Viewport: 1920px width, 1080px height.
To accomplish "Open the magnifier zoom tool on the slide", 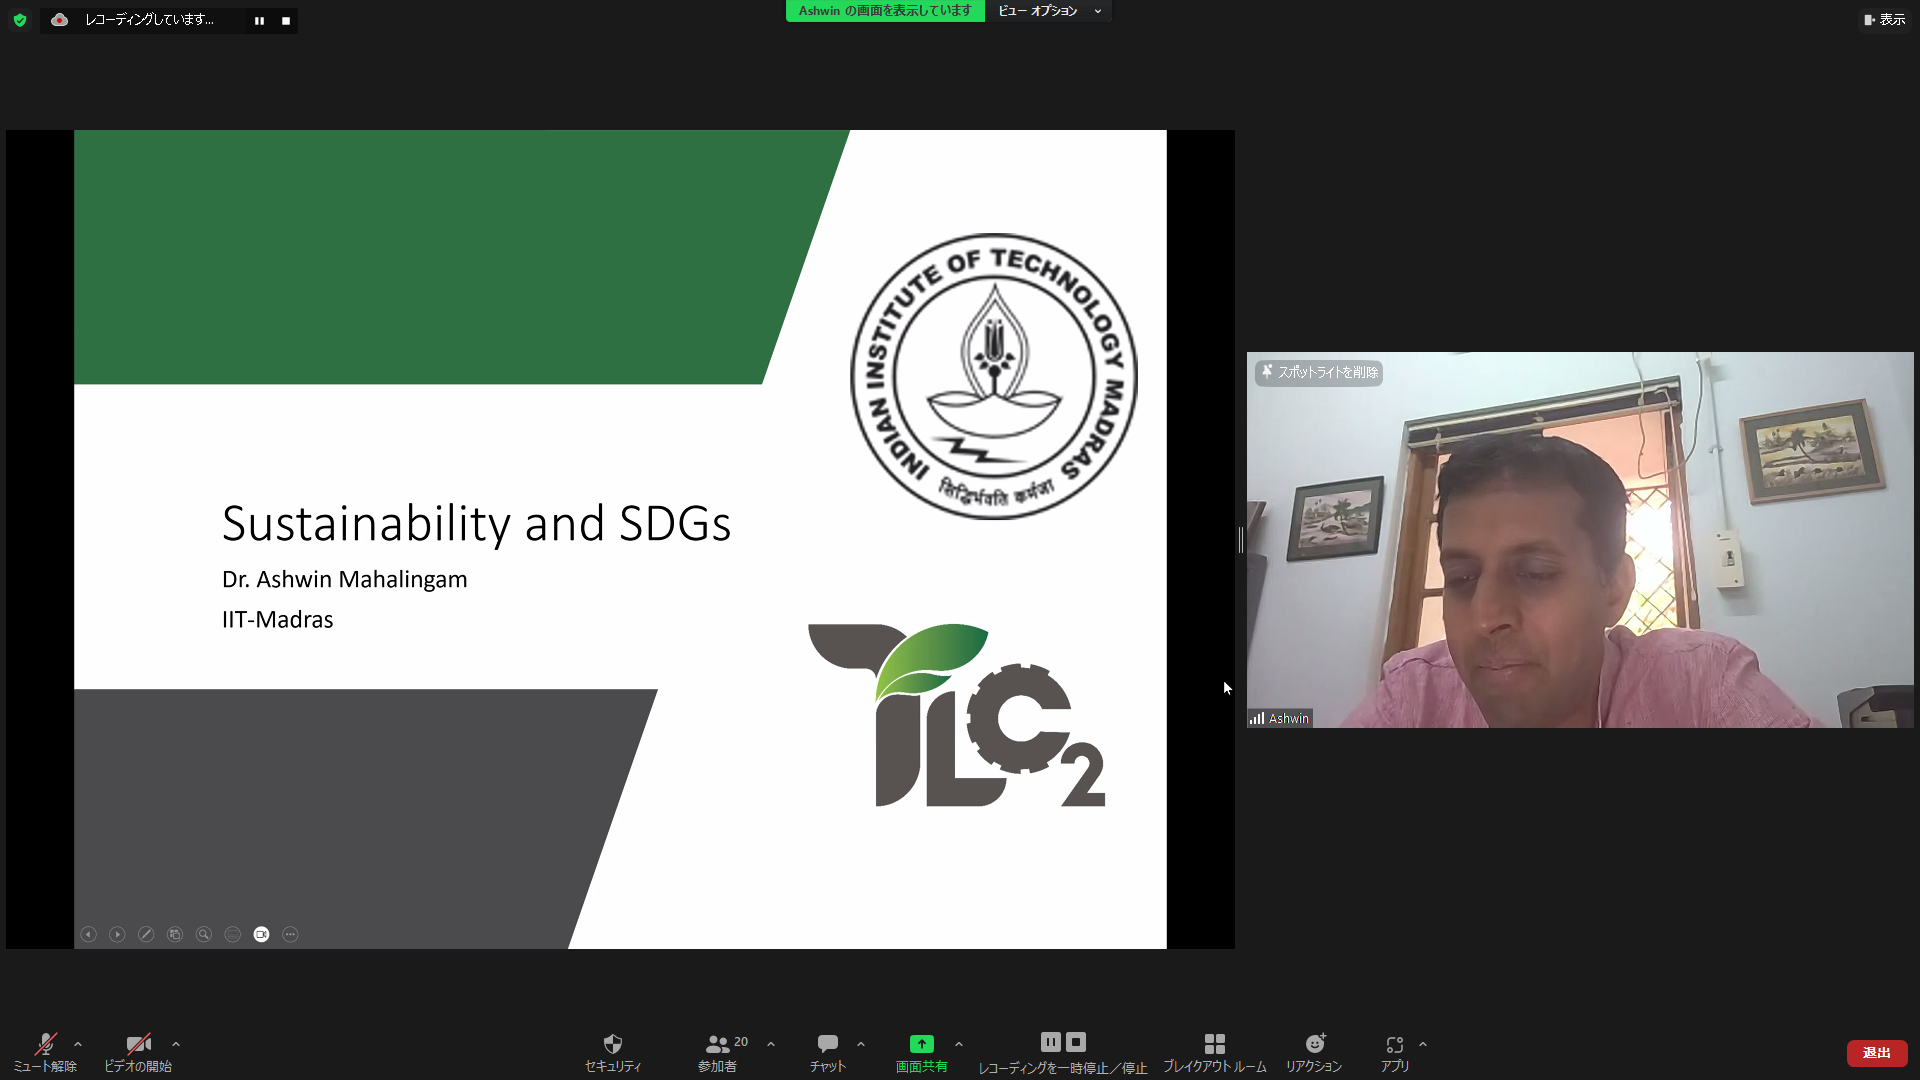I will coord(204,934).
